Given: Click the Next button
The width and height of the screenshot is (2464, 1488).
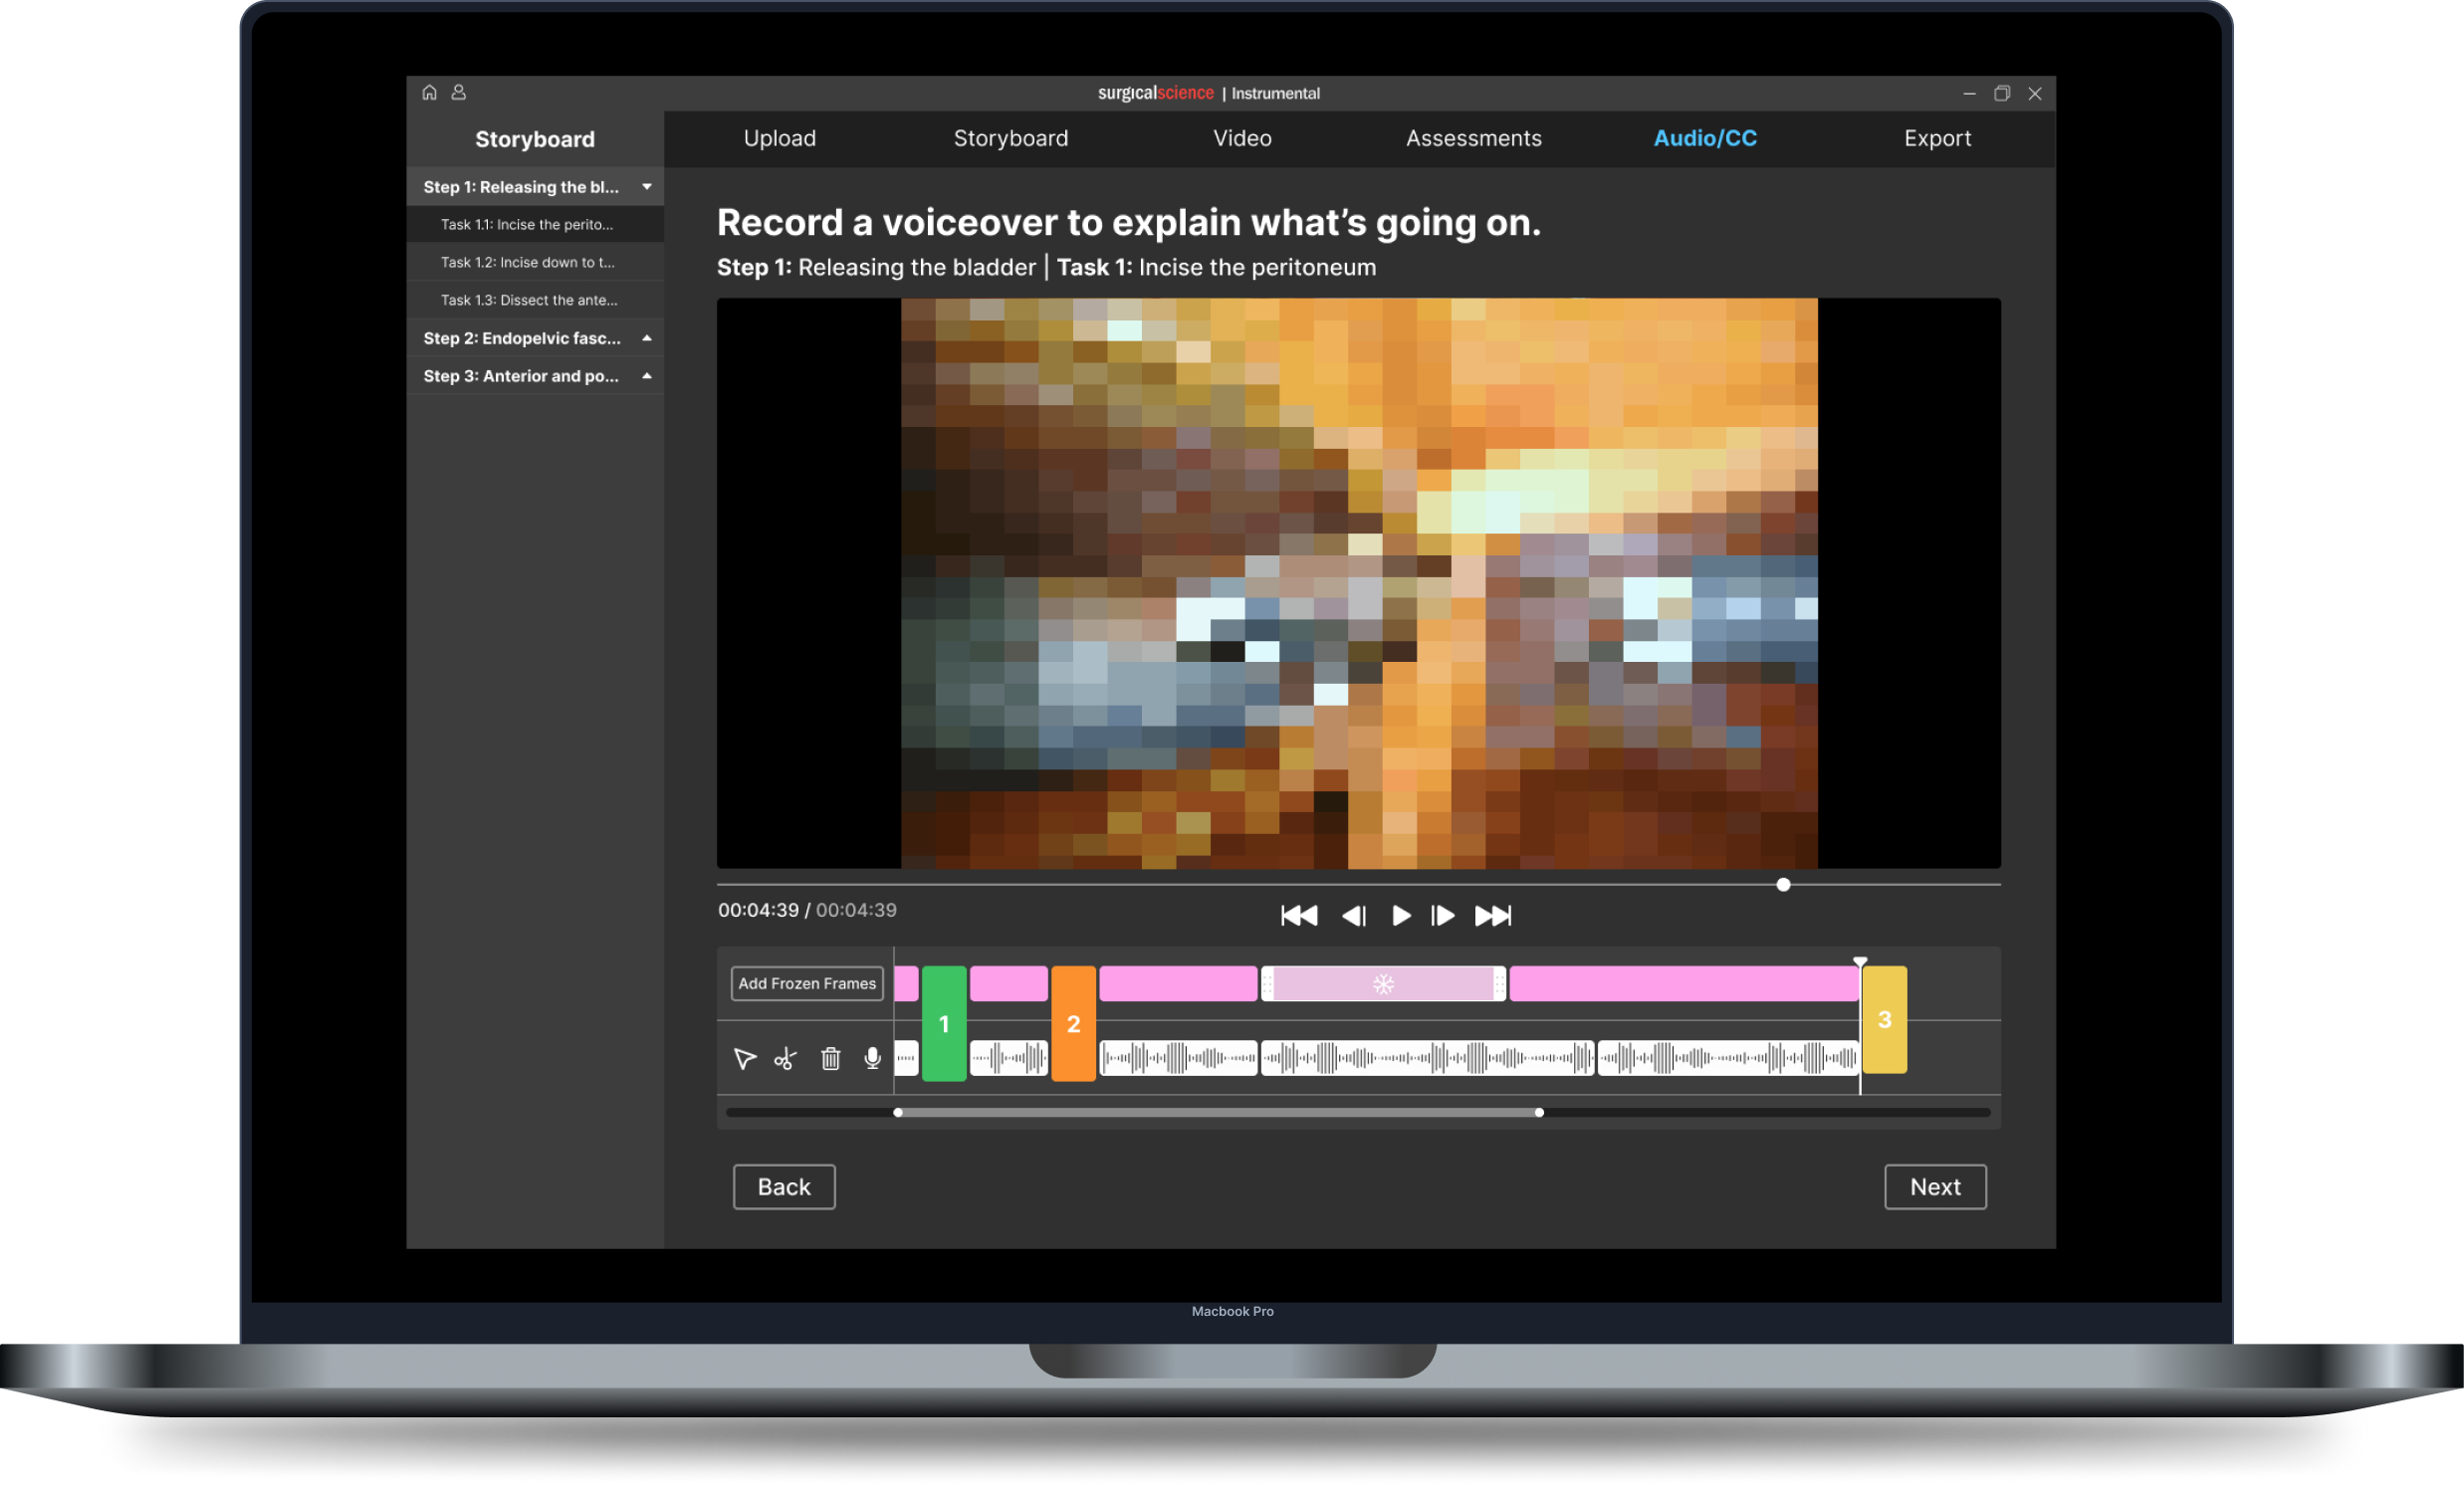Looking at the screenshot, I should click(x=1935, y=1186).
